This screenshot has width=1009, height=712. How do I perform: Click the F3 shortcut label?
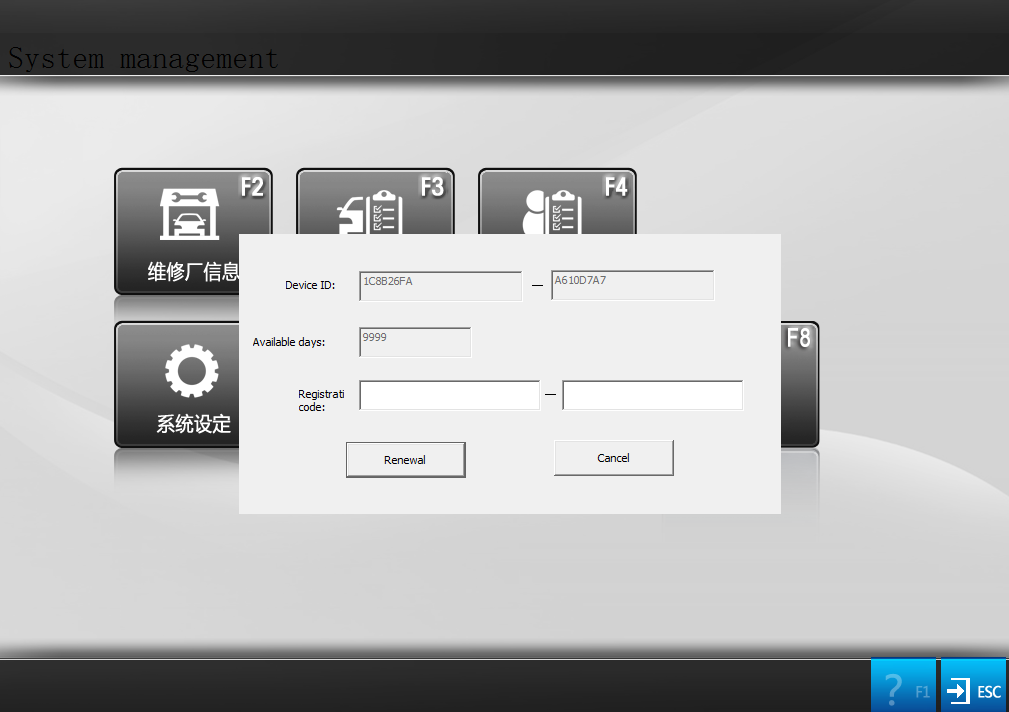tap(432, 187)
